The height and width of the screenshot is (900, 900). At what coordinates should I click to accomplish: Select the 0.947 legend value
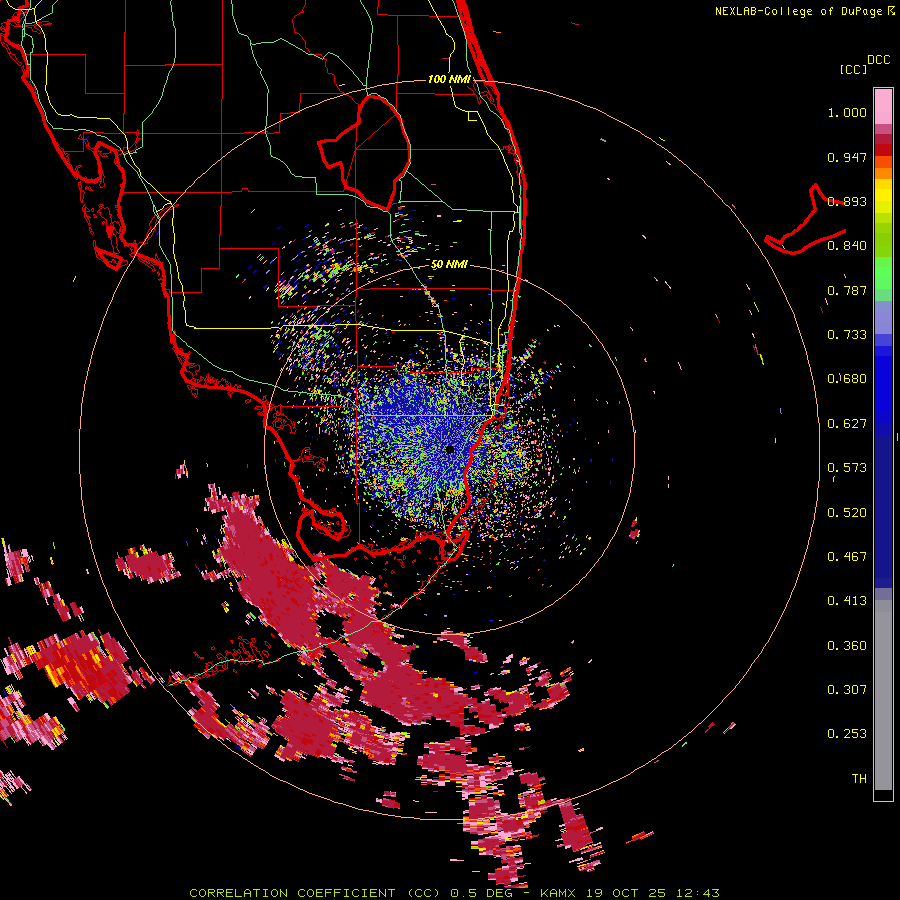pos(847,158)
